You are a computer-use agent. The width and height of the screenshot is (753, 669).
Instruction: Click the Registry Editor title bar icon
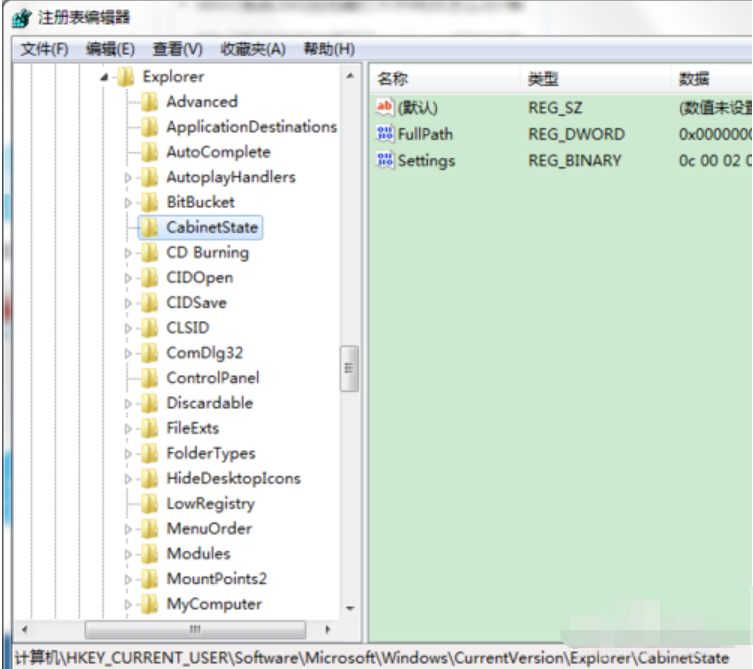23,18
